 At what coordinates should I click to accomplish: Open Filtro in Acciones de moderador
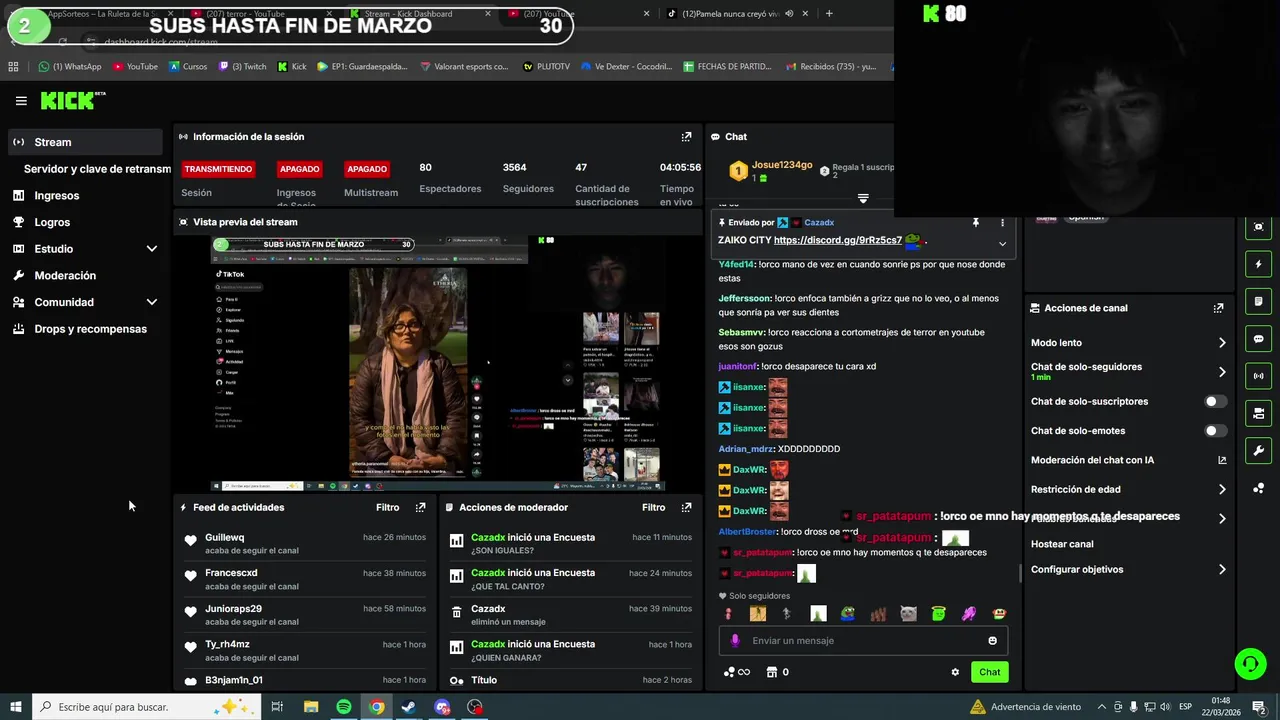click(653, 508)
